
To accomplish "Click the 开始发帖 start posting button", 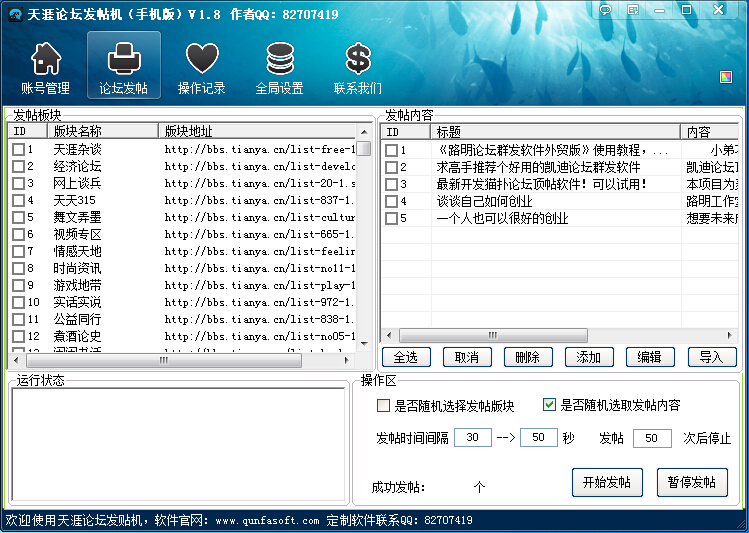I will [606, 482].
